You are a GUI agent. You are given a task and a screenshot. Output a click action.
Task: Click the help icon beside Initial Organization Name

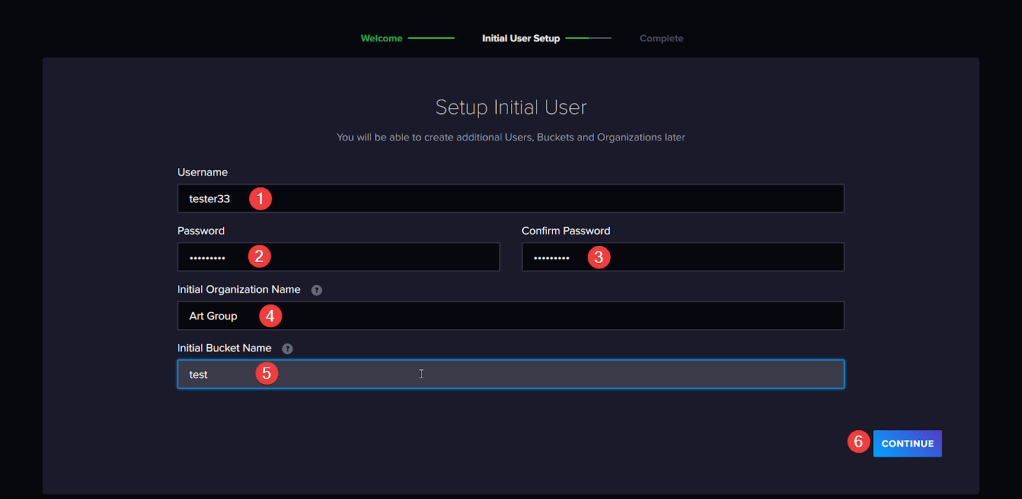click(x=317, y=290)
